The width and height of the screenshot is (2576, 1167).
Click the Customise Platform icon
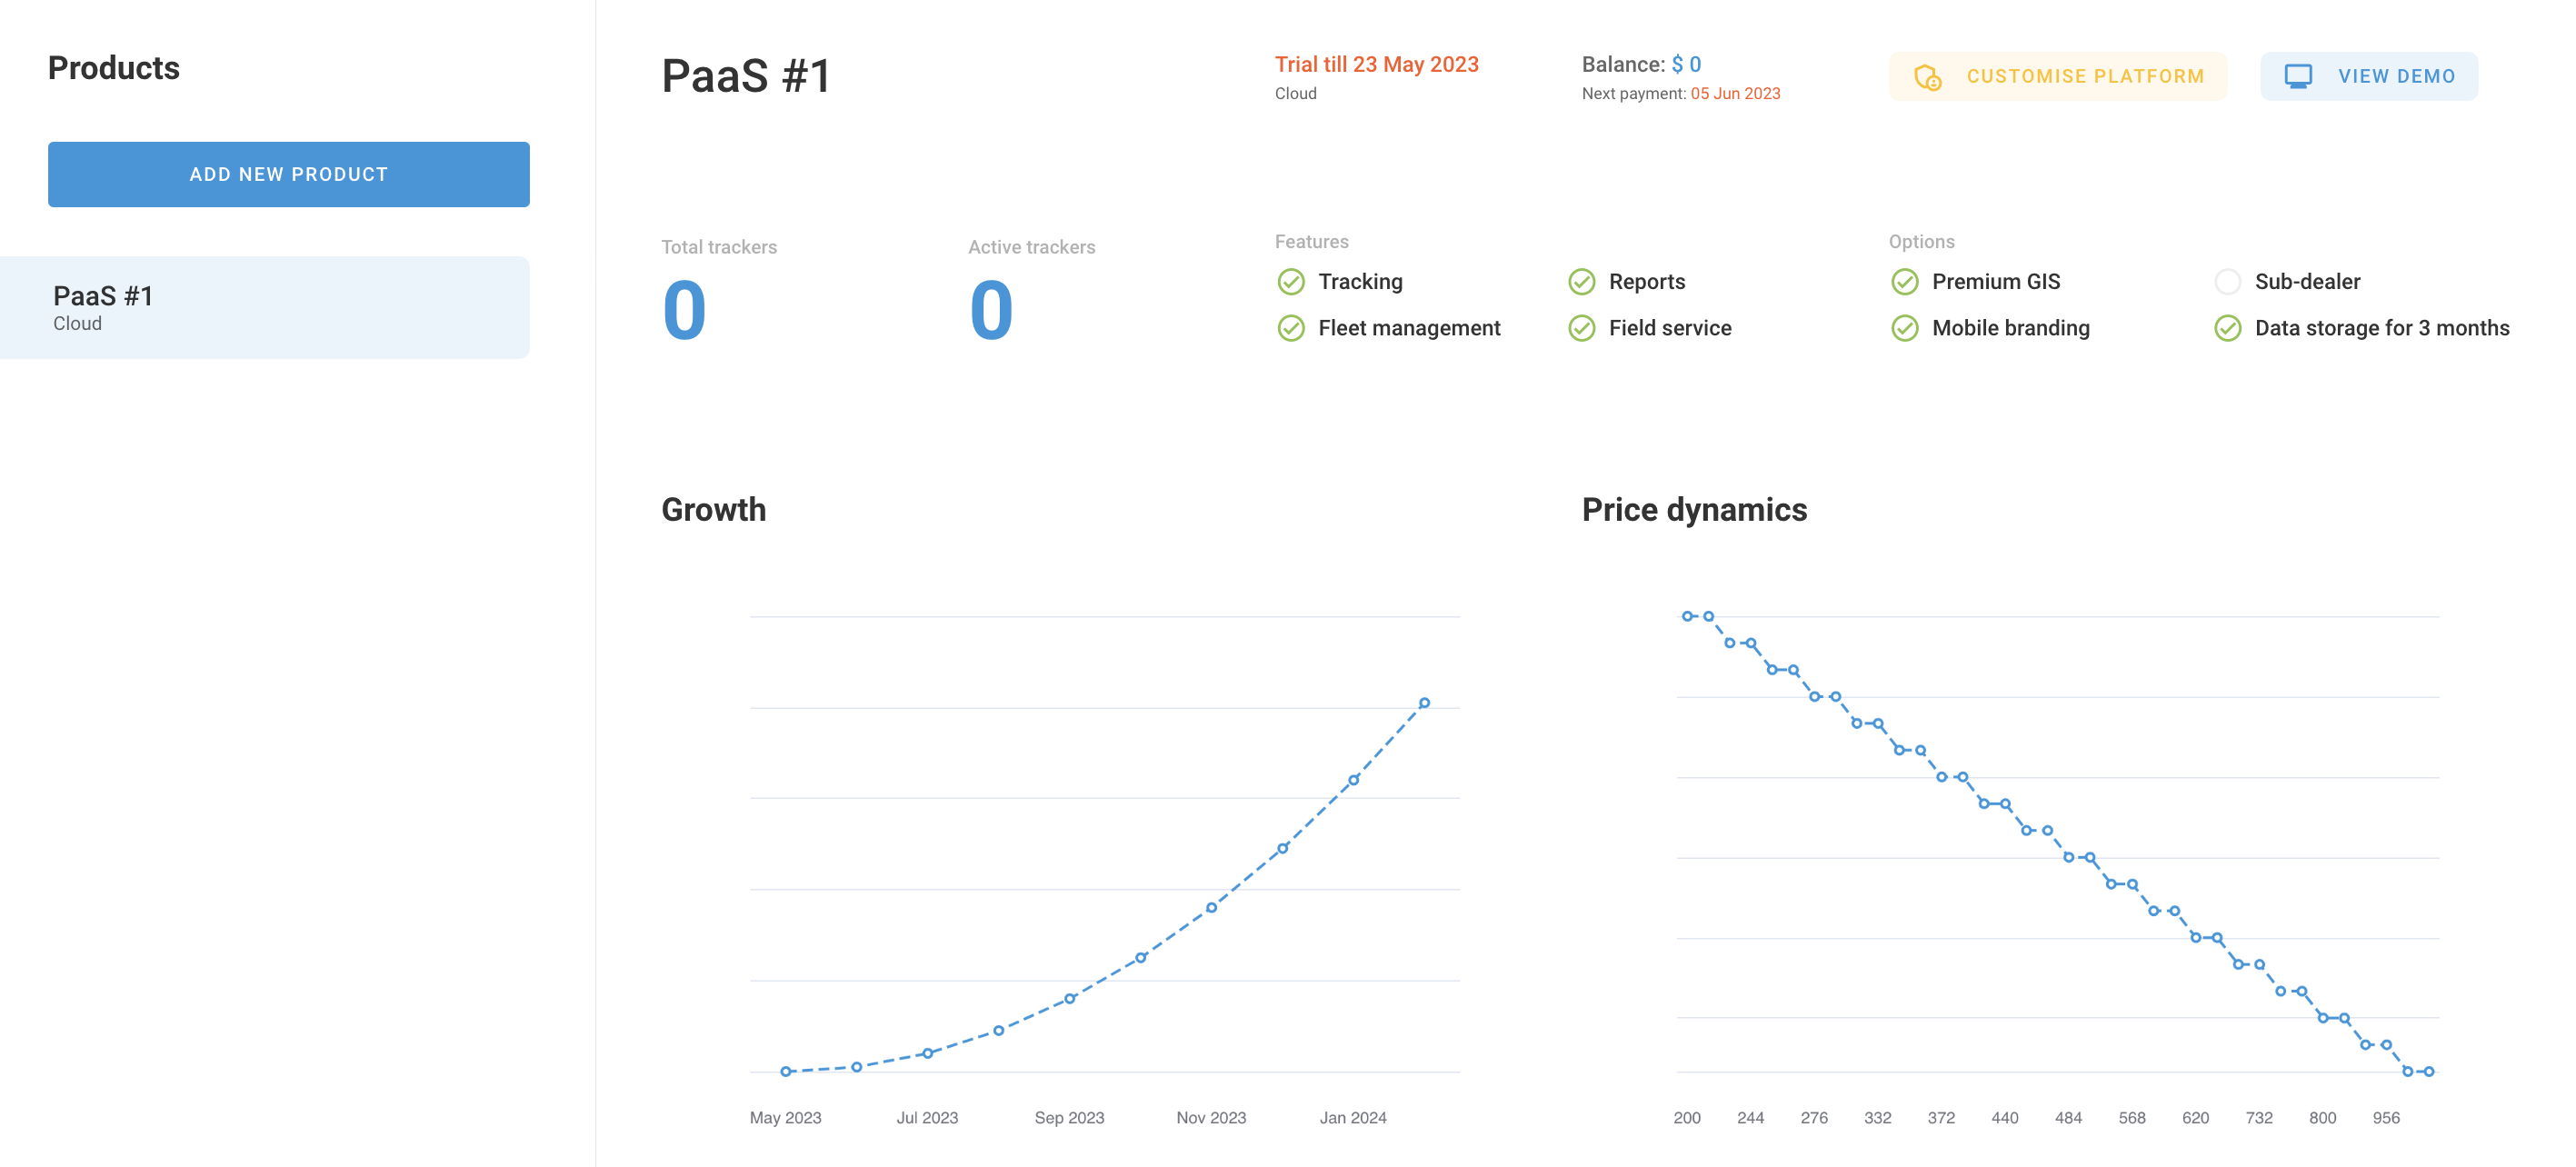coord(1927,75)
